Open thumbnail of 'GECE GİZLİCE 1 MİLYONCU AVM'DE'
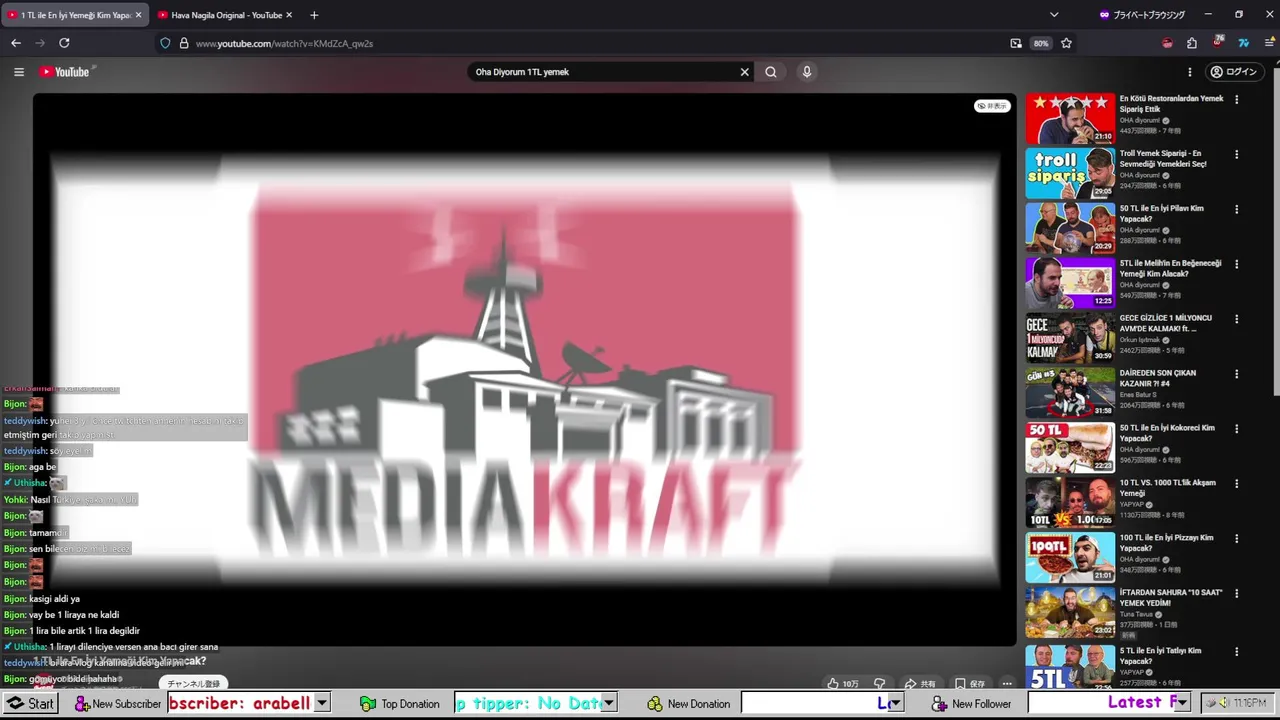The width and height of the screenshot is (1280, 720). click(x=1070, y=338)
